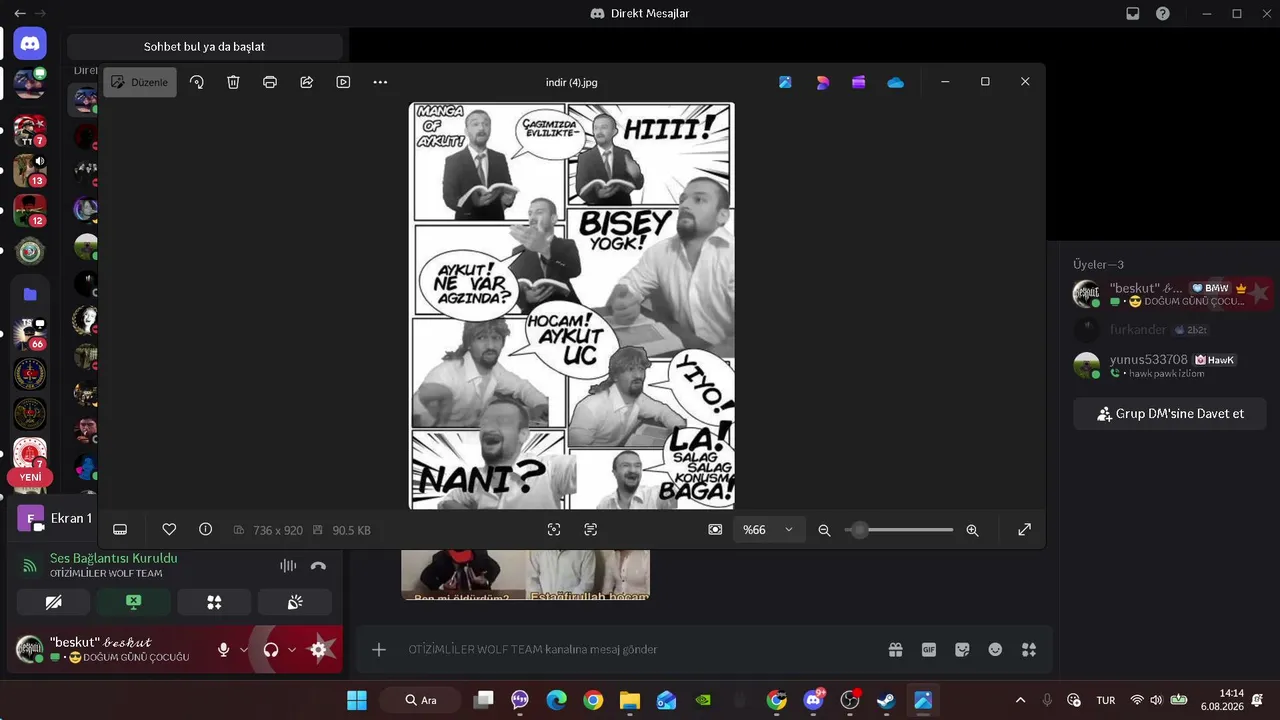The image size is (1280, 720).
Task: Open File Explorer from taskbar
Action: (x=629, y=700)
